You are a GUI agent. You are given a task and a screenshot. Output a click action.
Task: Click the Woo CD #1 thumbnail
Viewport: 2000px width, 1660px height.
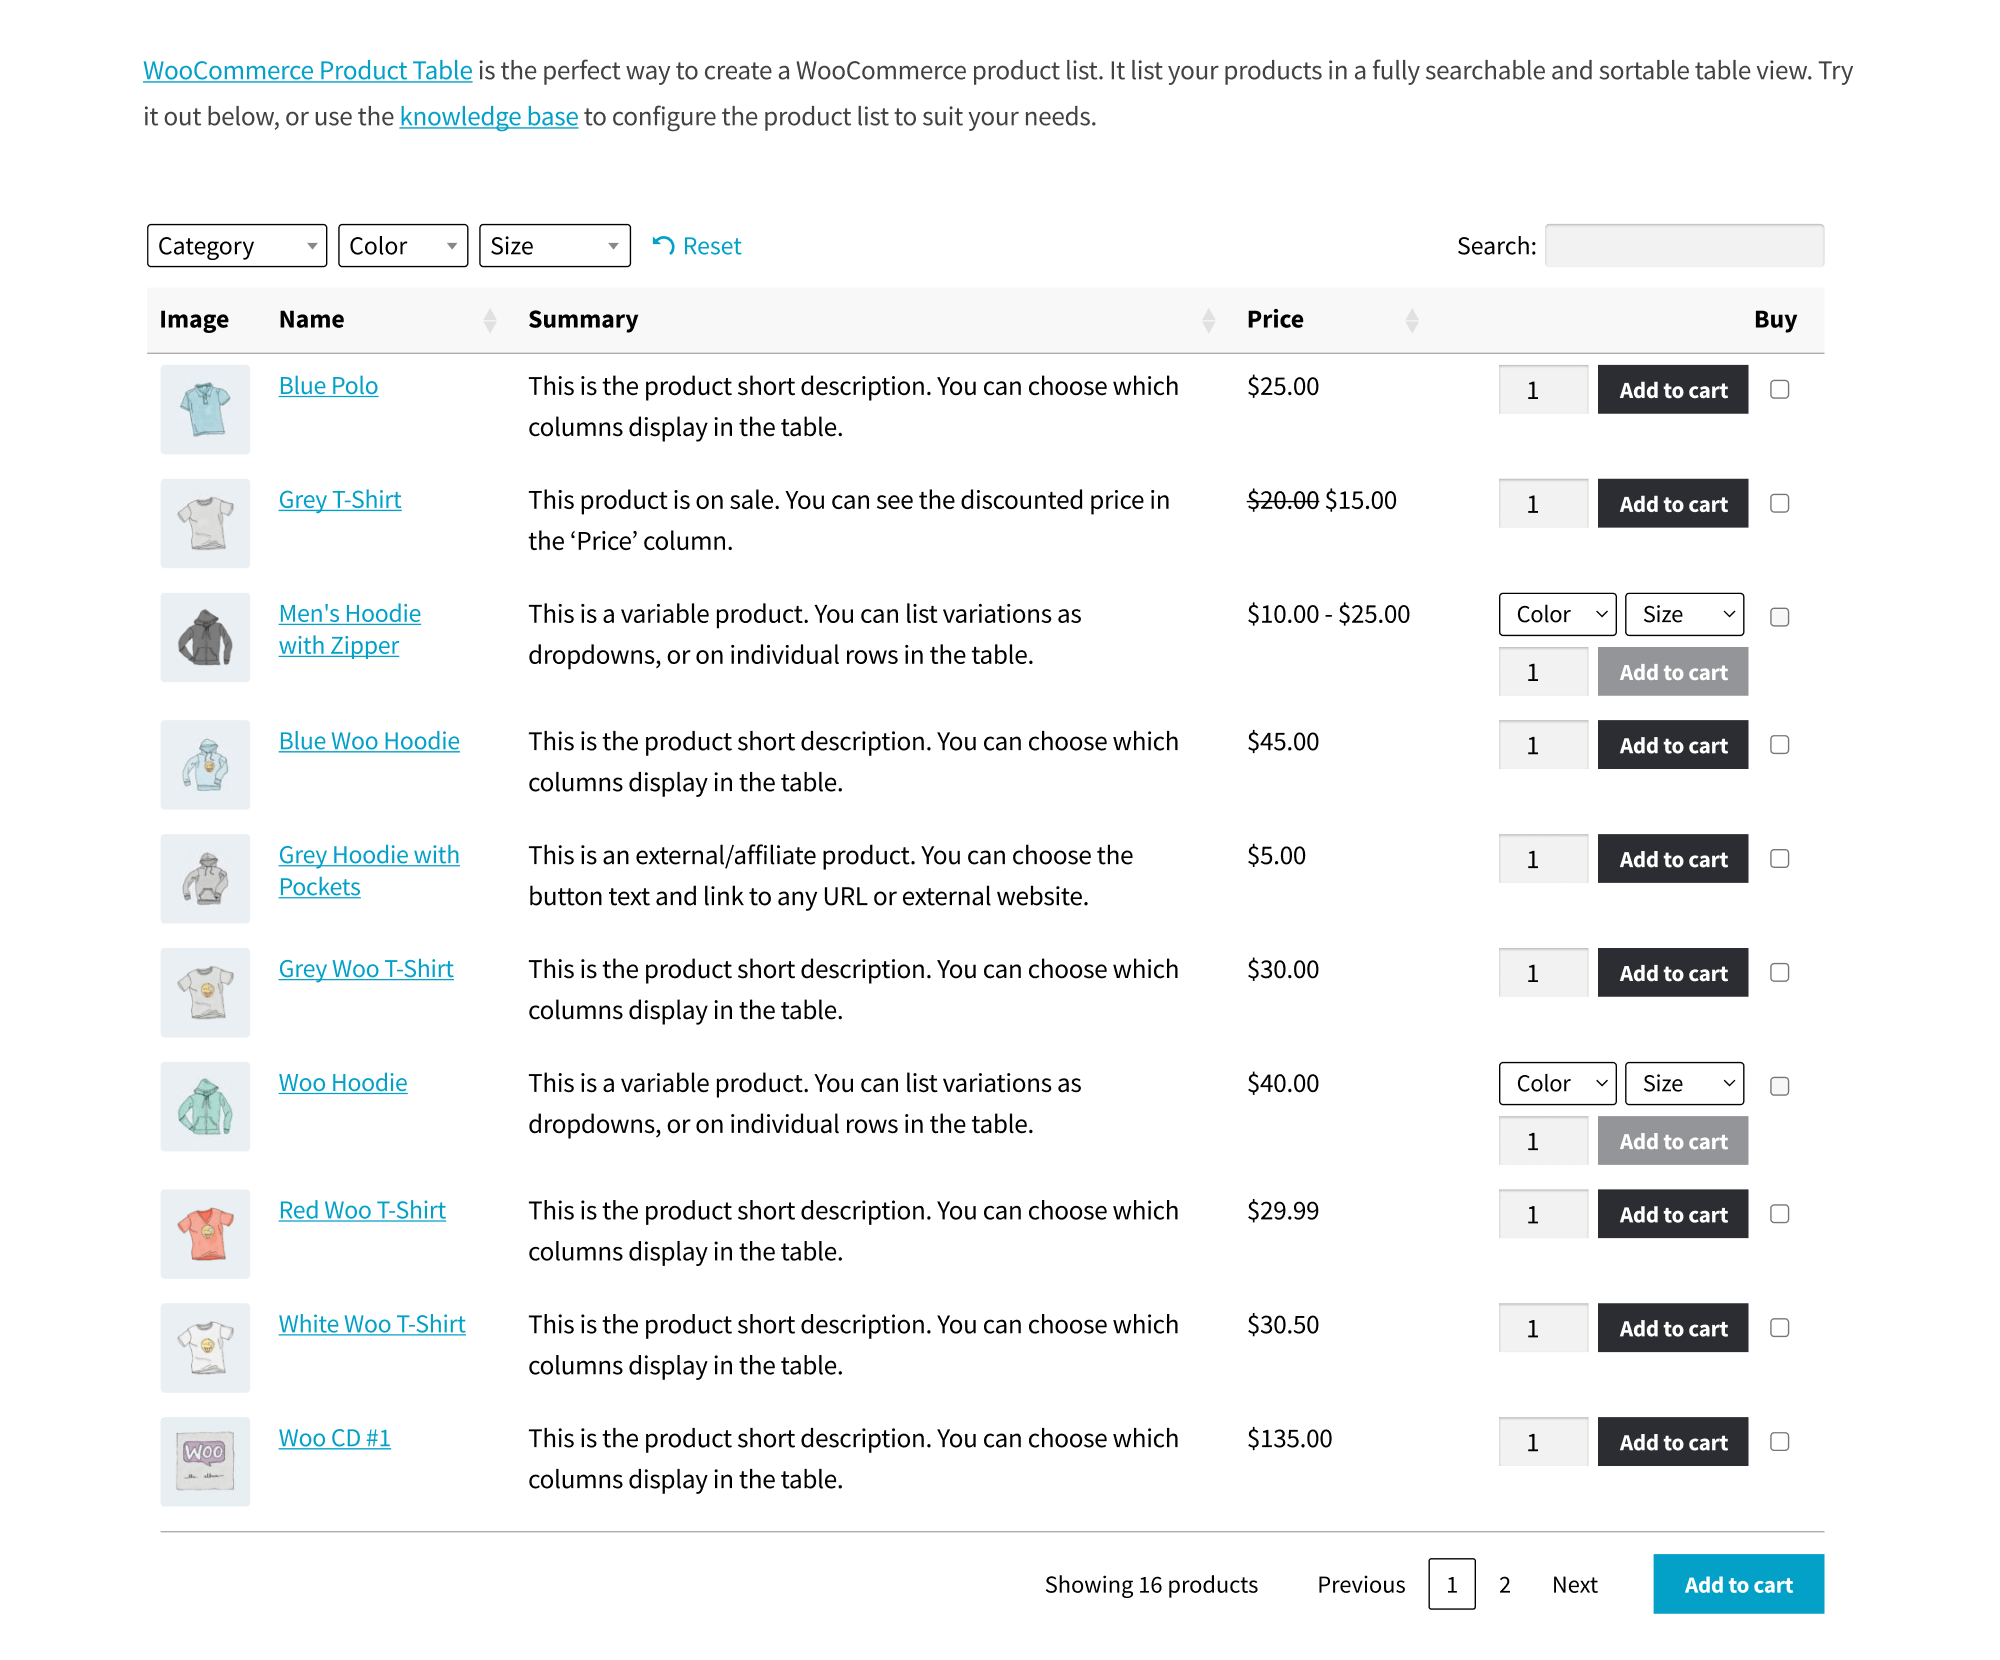[x=205, y=1461]
